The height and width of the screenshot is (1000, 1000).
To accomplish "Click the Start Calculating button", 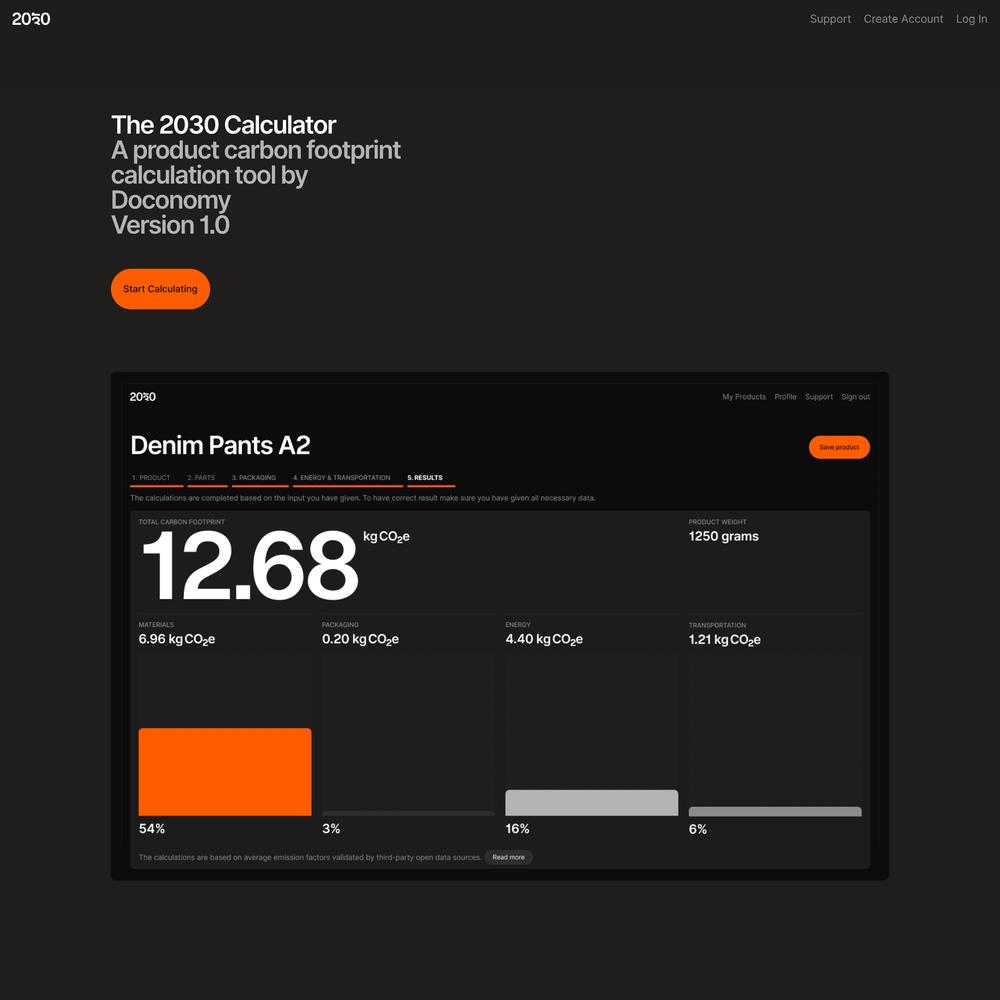I will (x=160, y=289).
